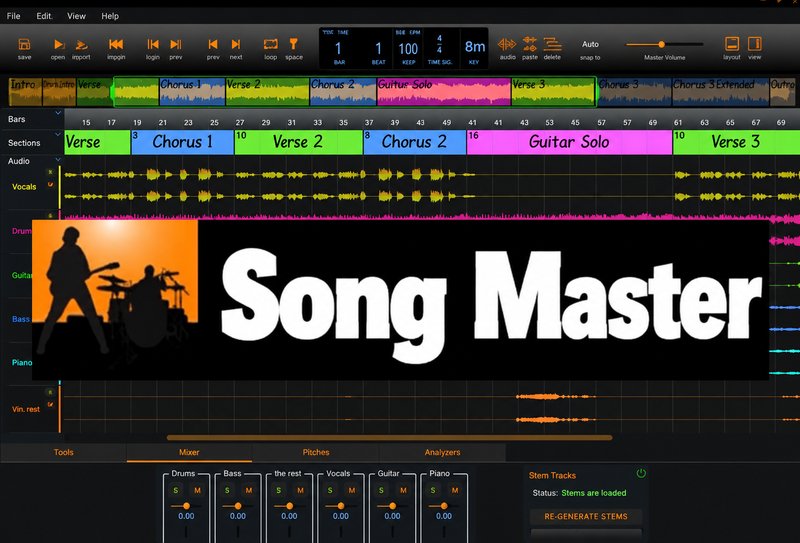The width and height of the screenshot is (800, 543).
Task: Mute the Piano mixer channel
Action: pyautogui.click(x=455, y=490)
